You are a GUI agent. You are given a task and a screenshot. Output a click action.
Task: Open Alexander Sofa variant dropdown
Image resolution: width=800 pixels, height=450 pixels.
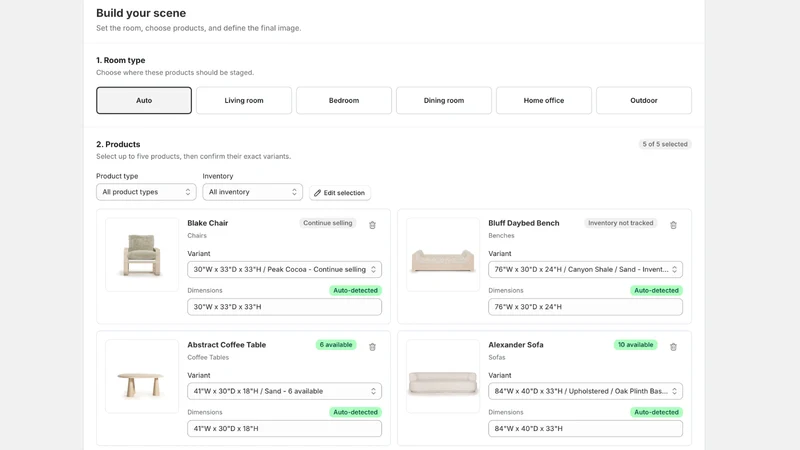(x=585, y=391)
